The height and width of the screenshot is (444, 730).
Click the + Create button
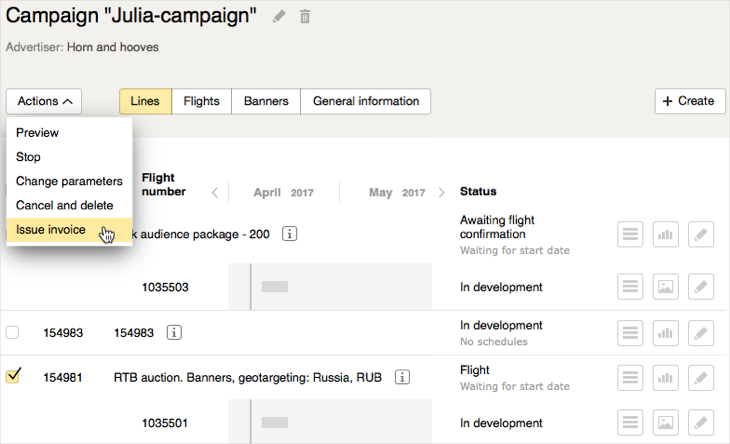[x=690, y=101]
